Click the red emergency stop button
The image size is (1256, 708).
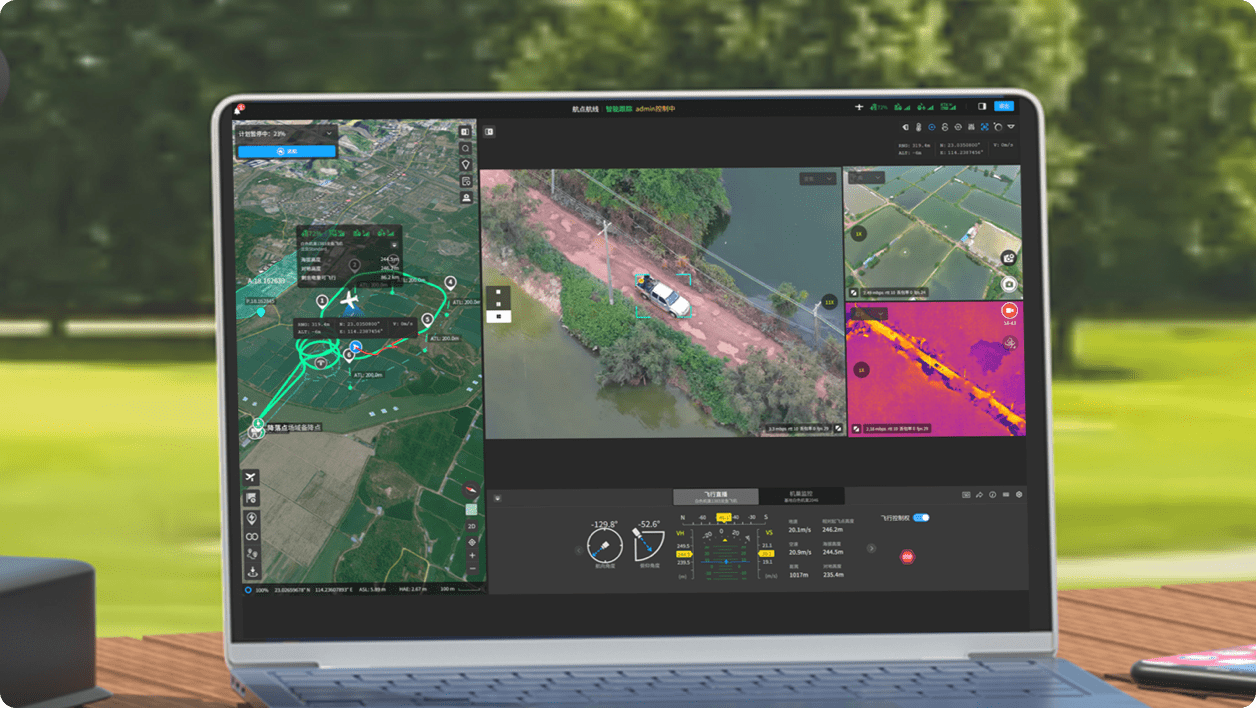point(907,556)
